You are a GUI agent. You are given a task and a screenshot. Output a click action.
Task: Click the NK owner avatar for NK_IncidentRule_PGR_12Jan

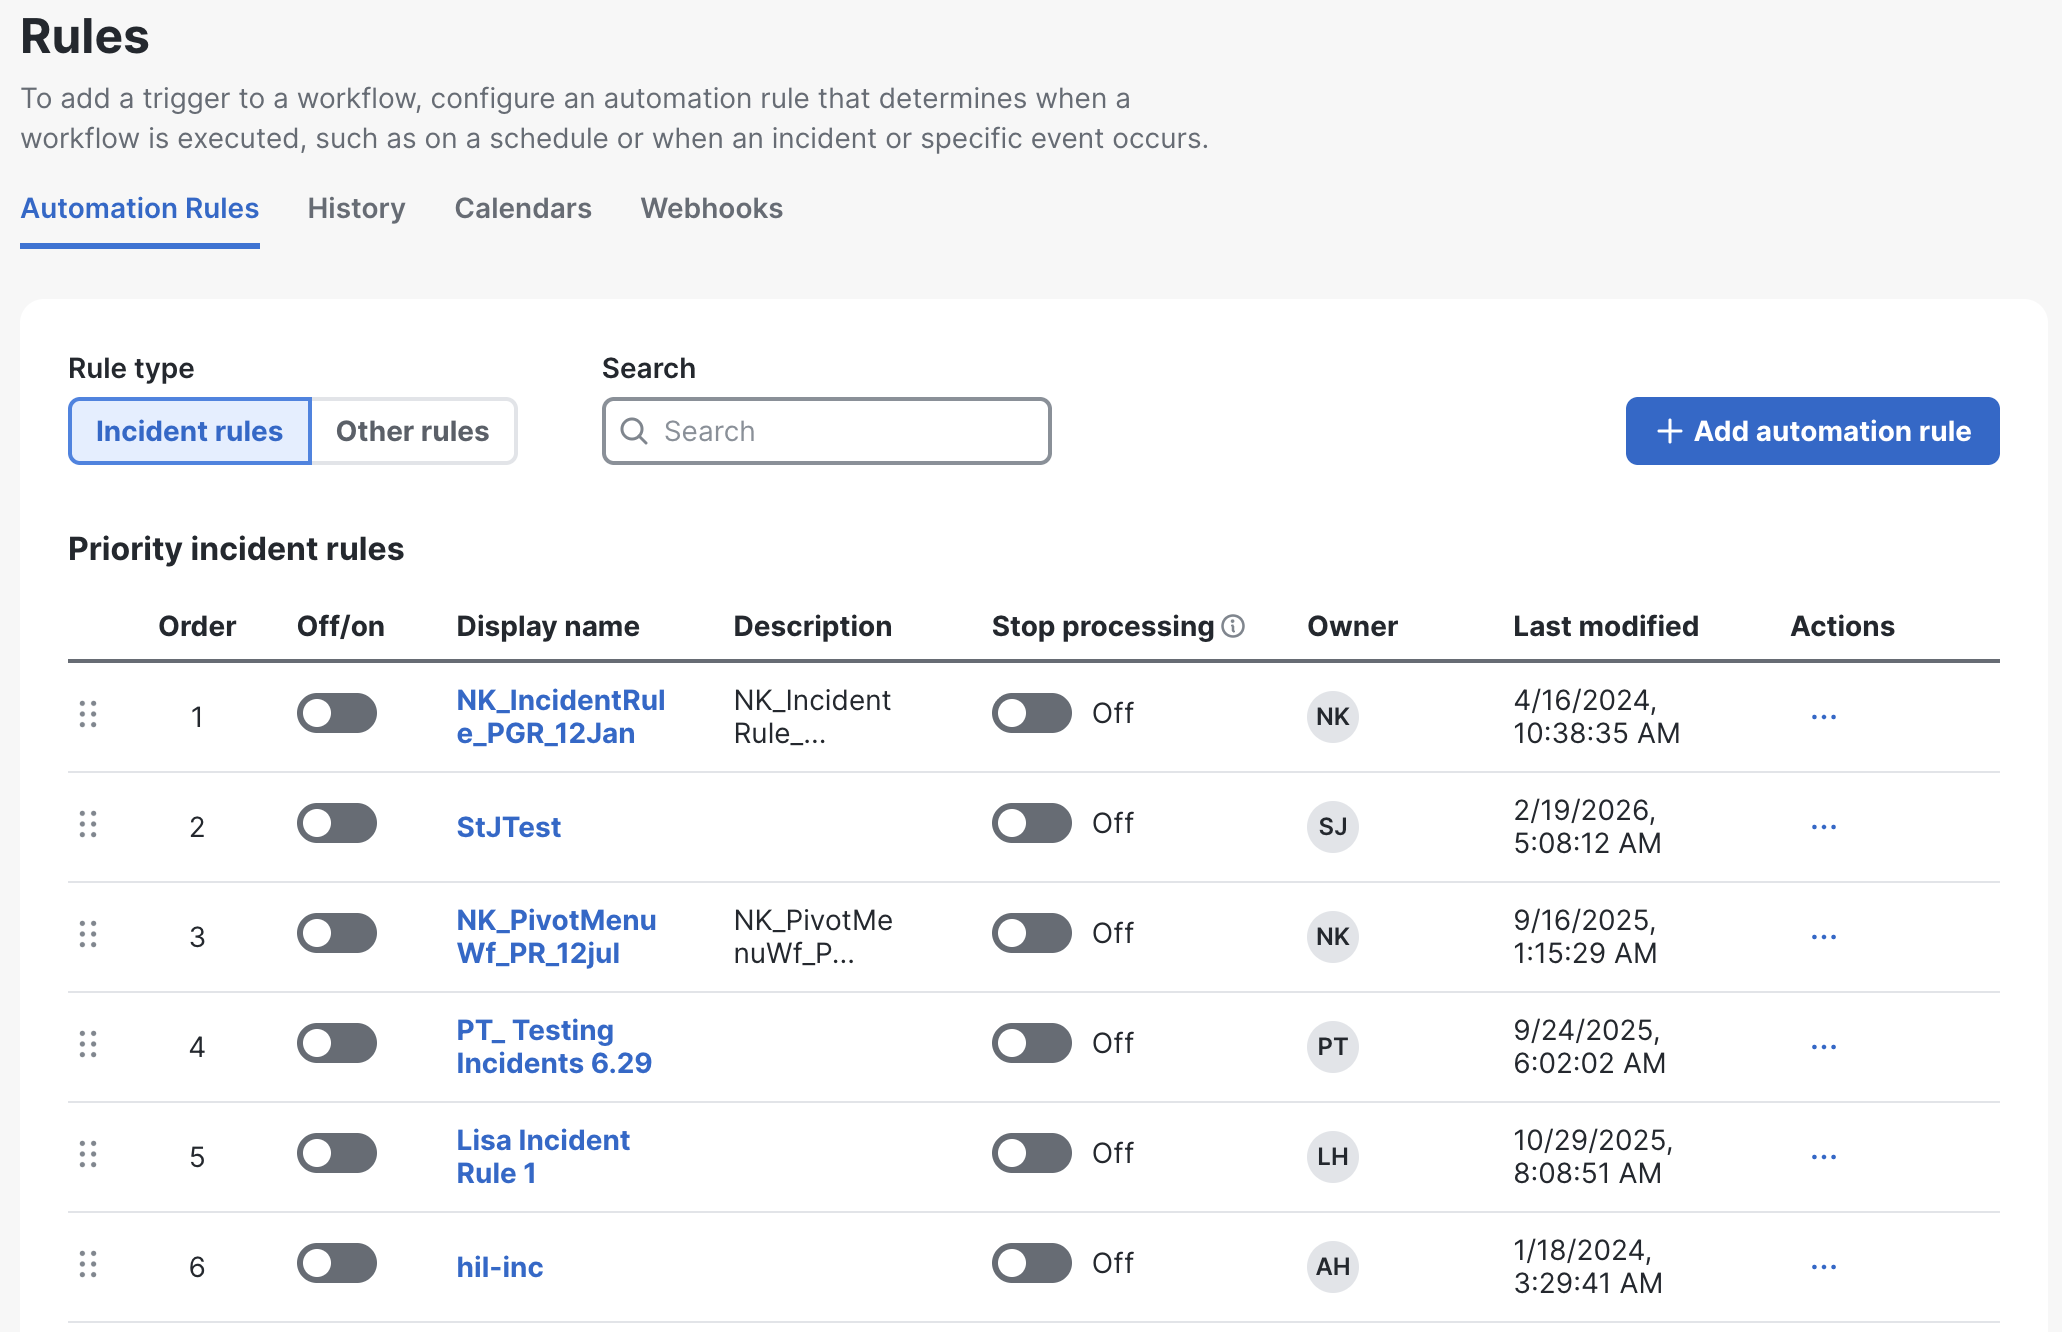pos(1332,716)
